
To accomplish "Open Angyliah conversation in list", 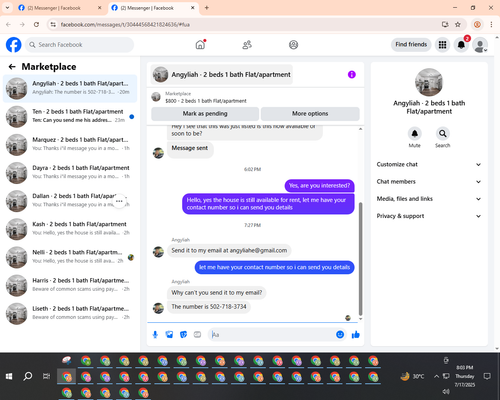I will pos(70,89).
